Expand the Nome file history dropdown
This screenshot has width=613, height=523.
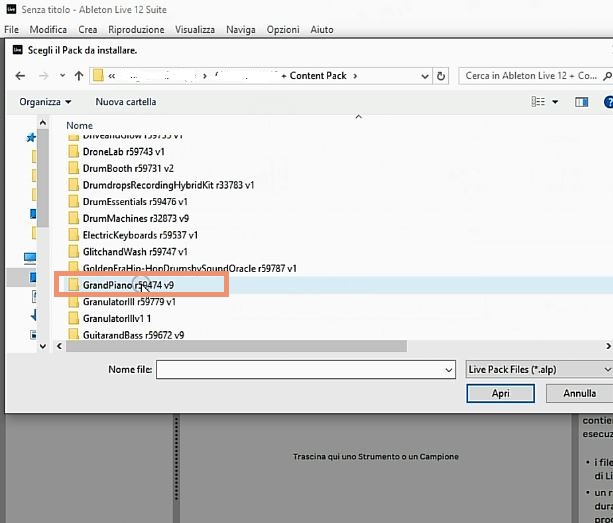click(x=448, y=370)
